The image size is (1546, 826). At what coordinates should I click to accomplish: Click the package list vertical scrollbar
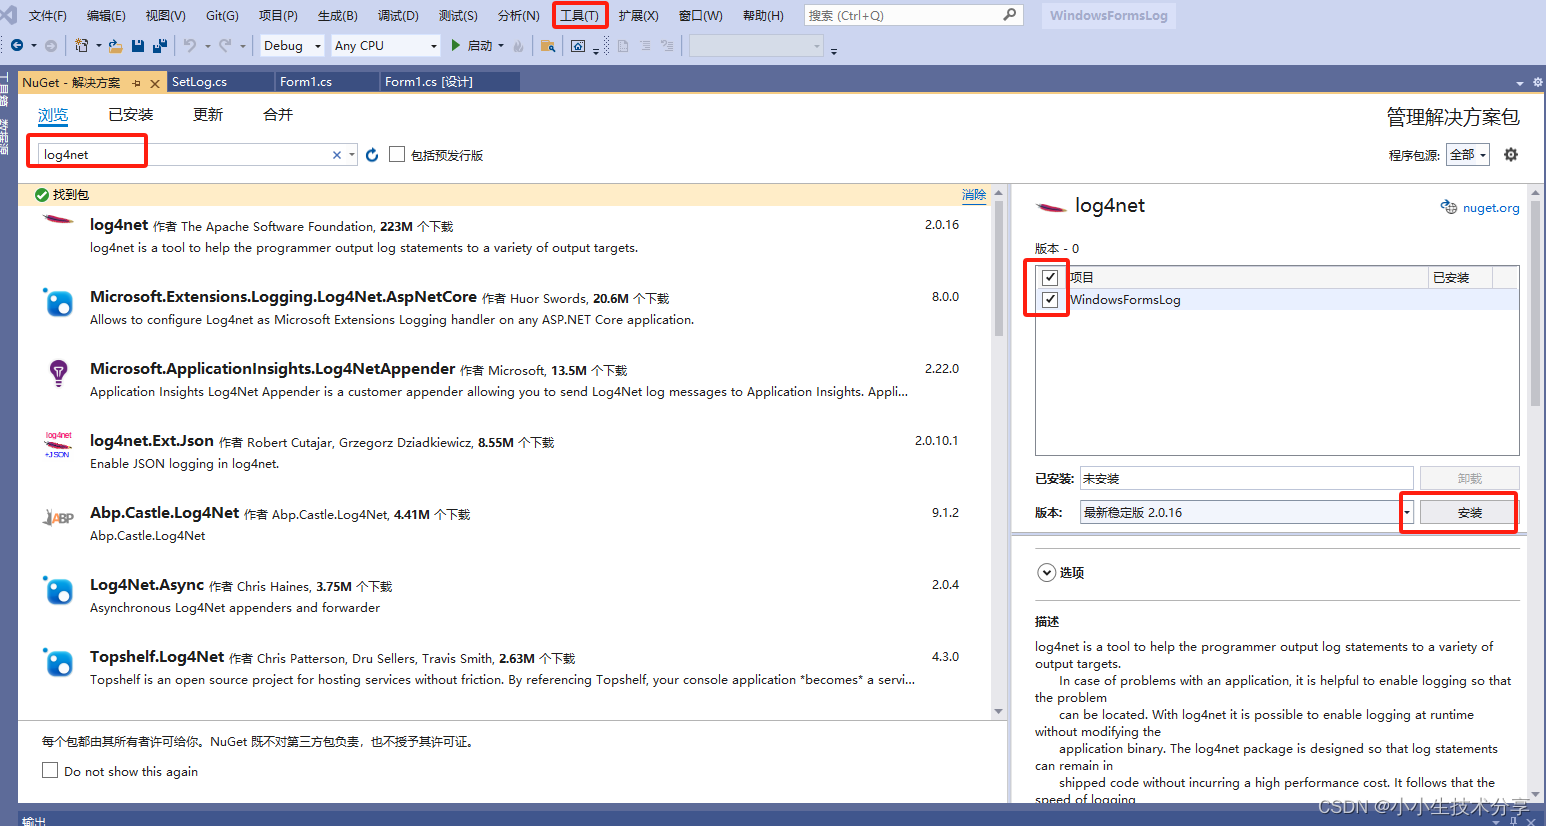click(998, 270)
